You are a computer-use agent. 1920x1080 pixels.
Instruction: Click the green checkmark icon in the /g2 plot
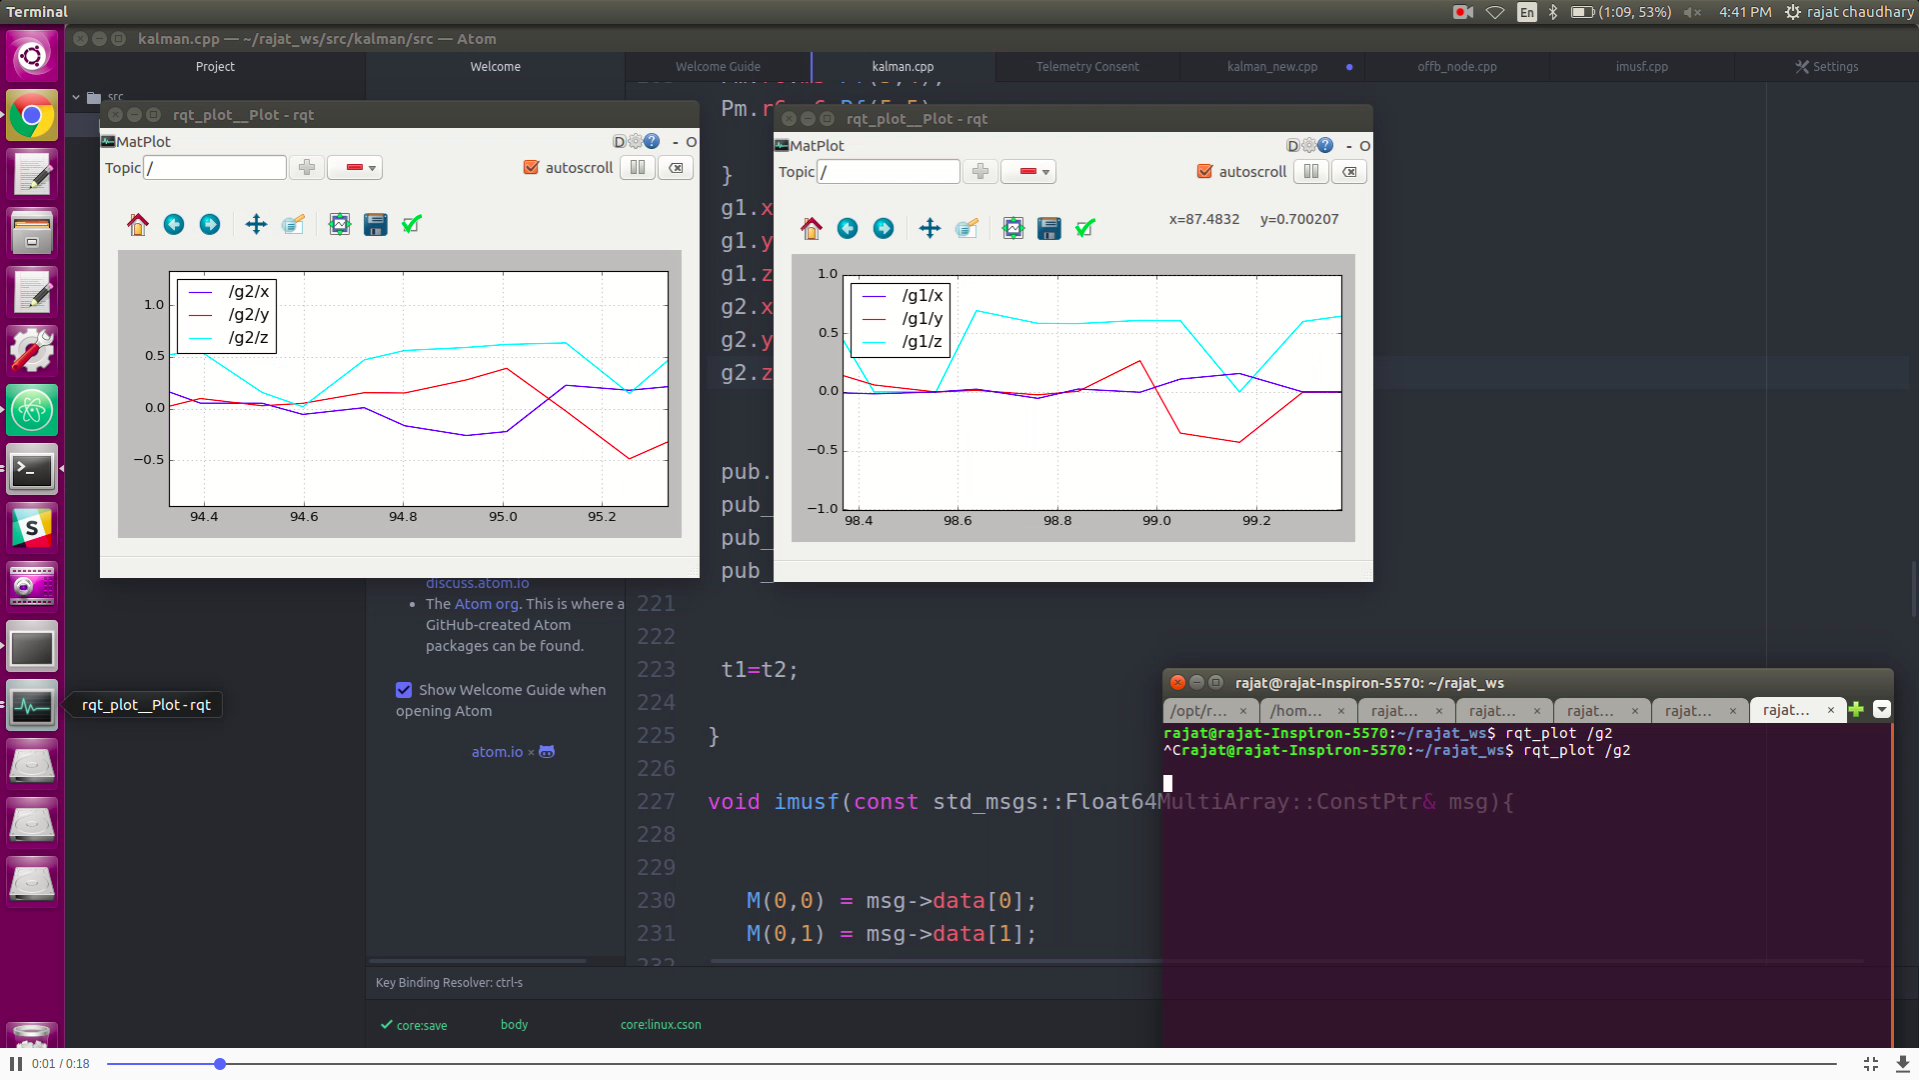tap(411, 225)
